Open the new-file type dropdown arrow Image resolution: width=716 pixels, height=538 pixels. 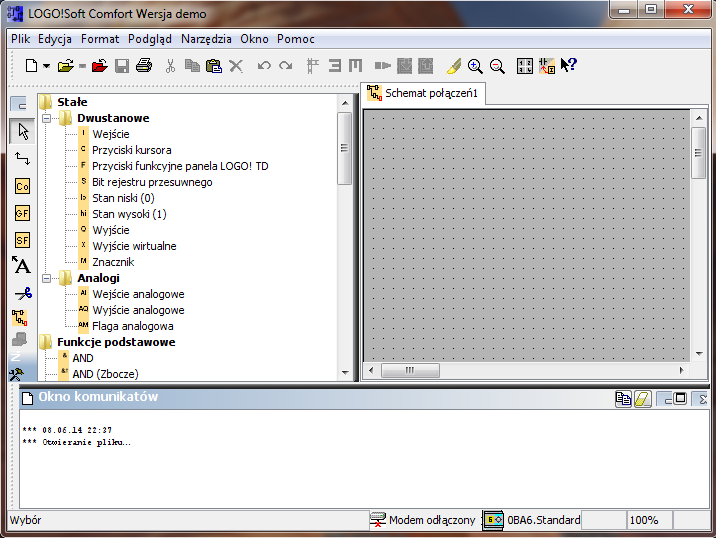click(x=46, y=66)
